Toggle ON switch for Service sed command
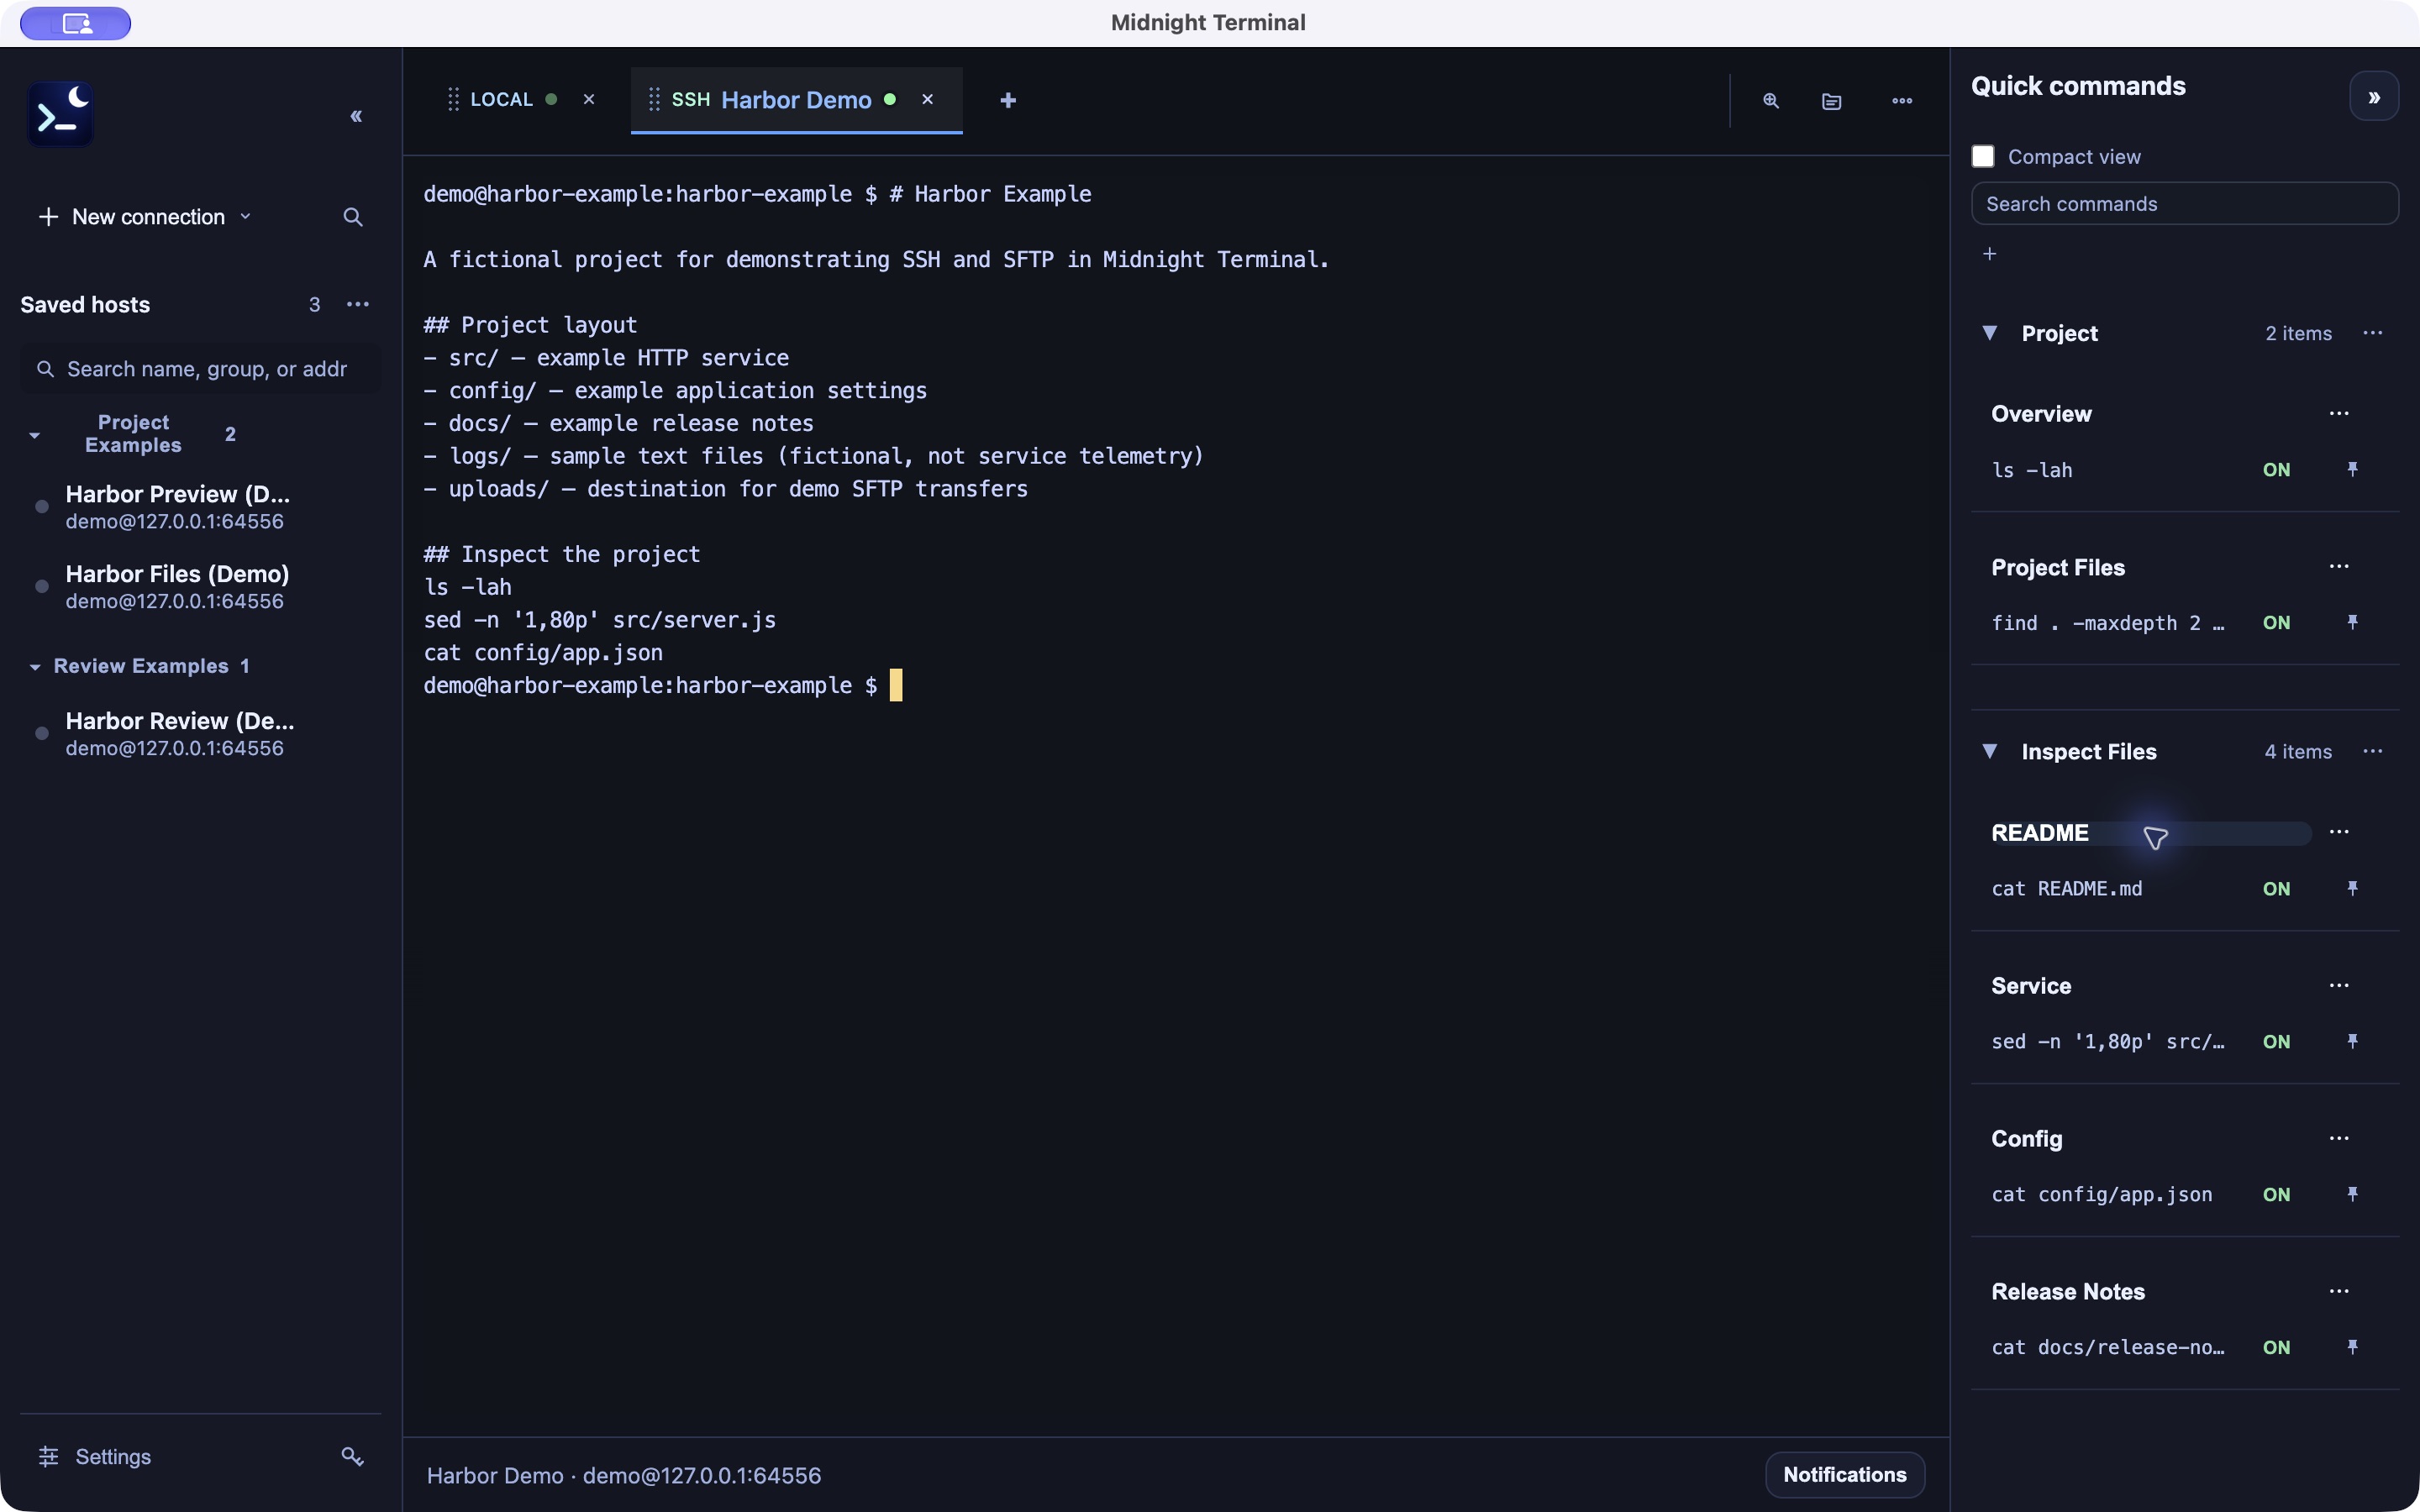This screenshot has height=1512, width=2420. coord(2277,1041)
